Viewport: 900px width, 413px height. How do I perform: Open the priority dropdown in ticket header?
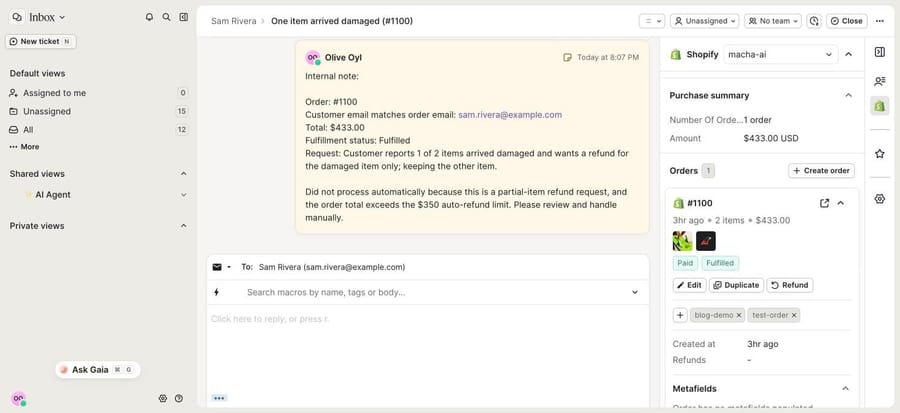[x=651, y=21]
